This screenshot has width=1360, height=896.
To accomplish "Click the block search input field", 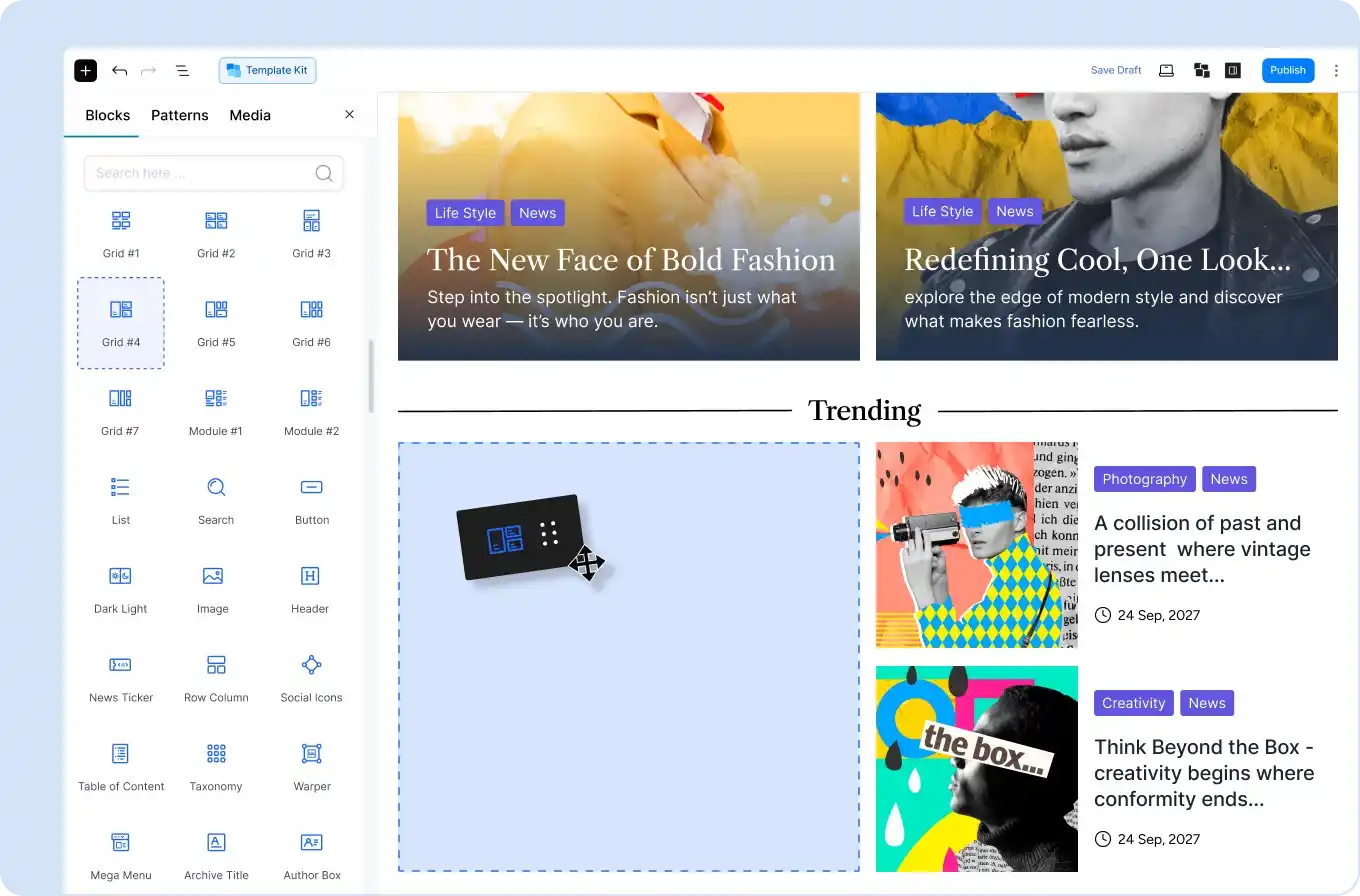I will tap(200, 173).
